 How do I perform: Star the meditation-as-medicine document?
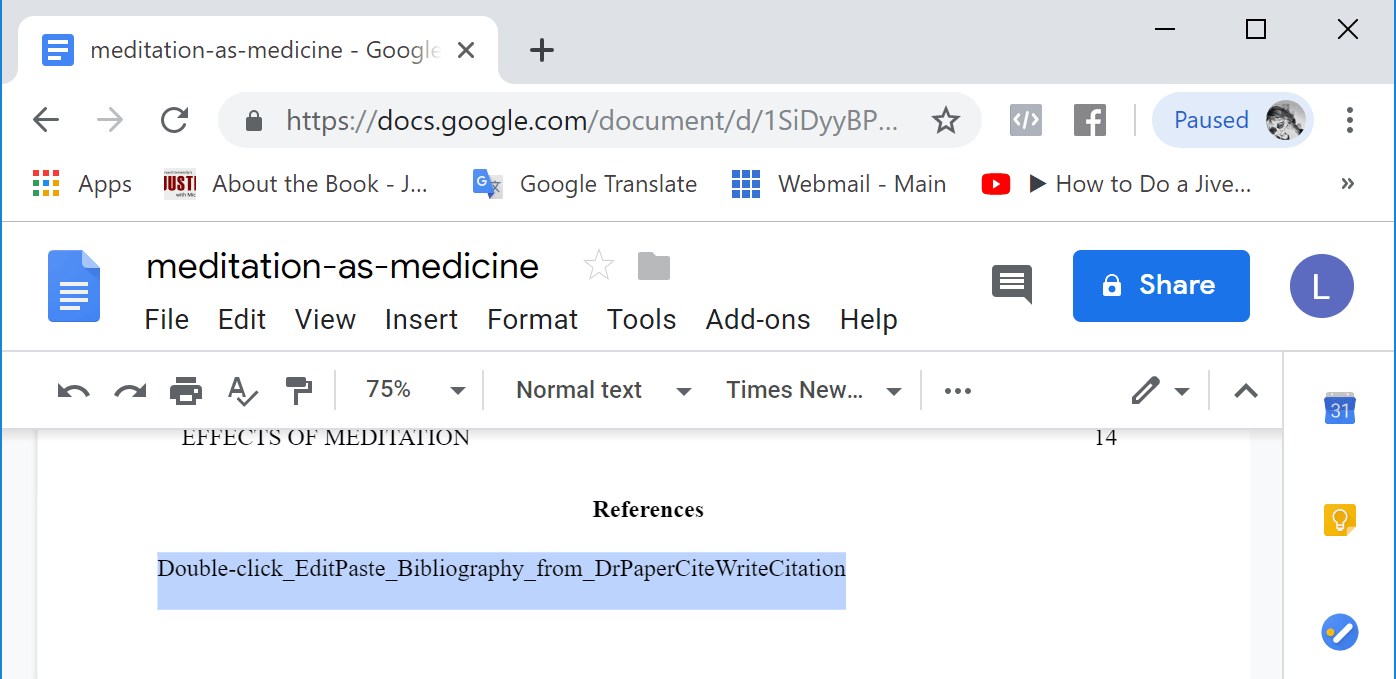598,266
